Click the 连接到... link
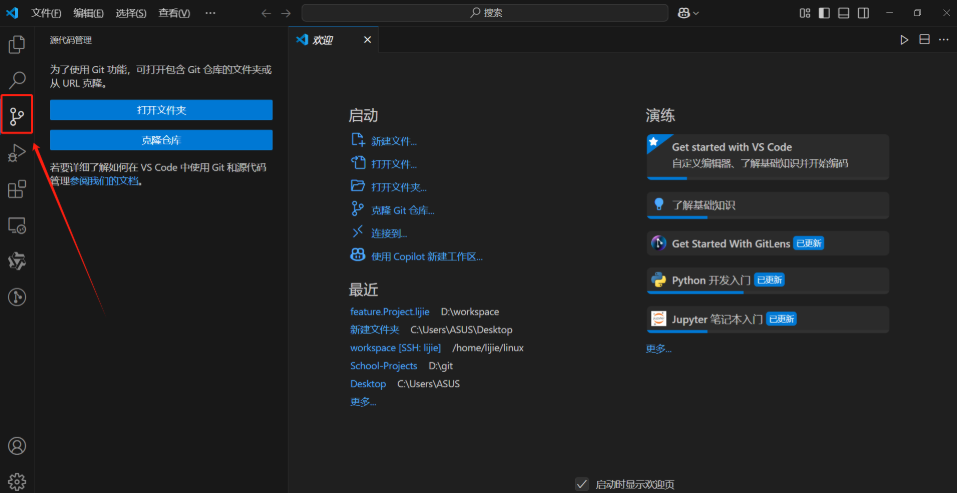Image resolution: width=957 pixels, height=493 pixels. click(x=389, y=234)
